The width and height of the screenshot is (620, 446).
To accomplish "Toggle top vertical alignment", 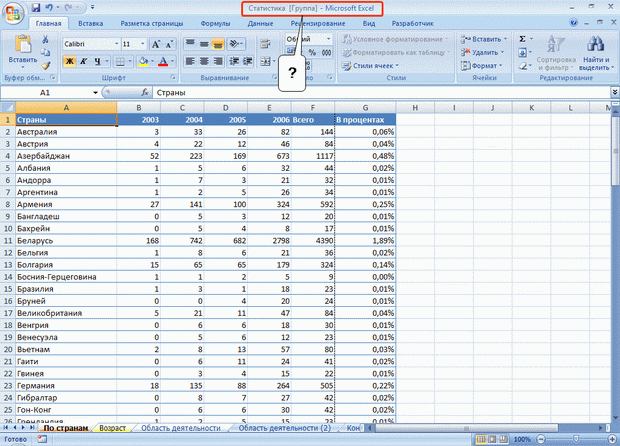I will [190, 43].
